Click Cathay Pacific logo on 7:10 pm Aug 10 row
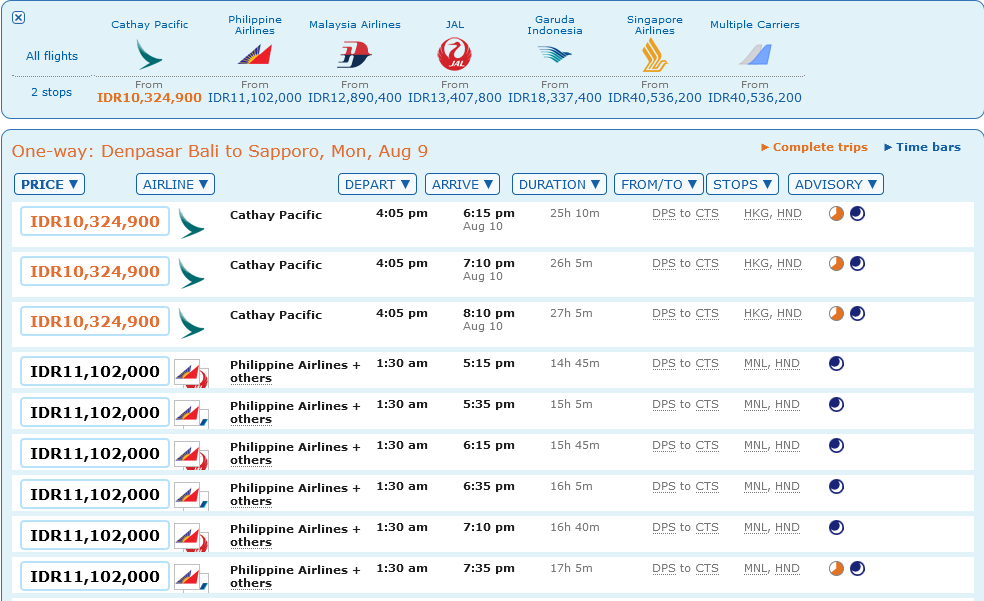 coord(191,274)
